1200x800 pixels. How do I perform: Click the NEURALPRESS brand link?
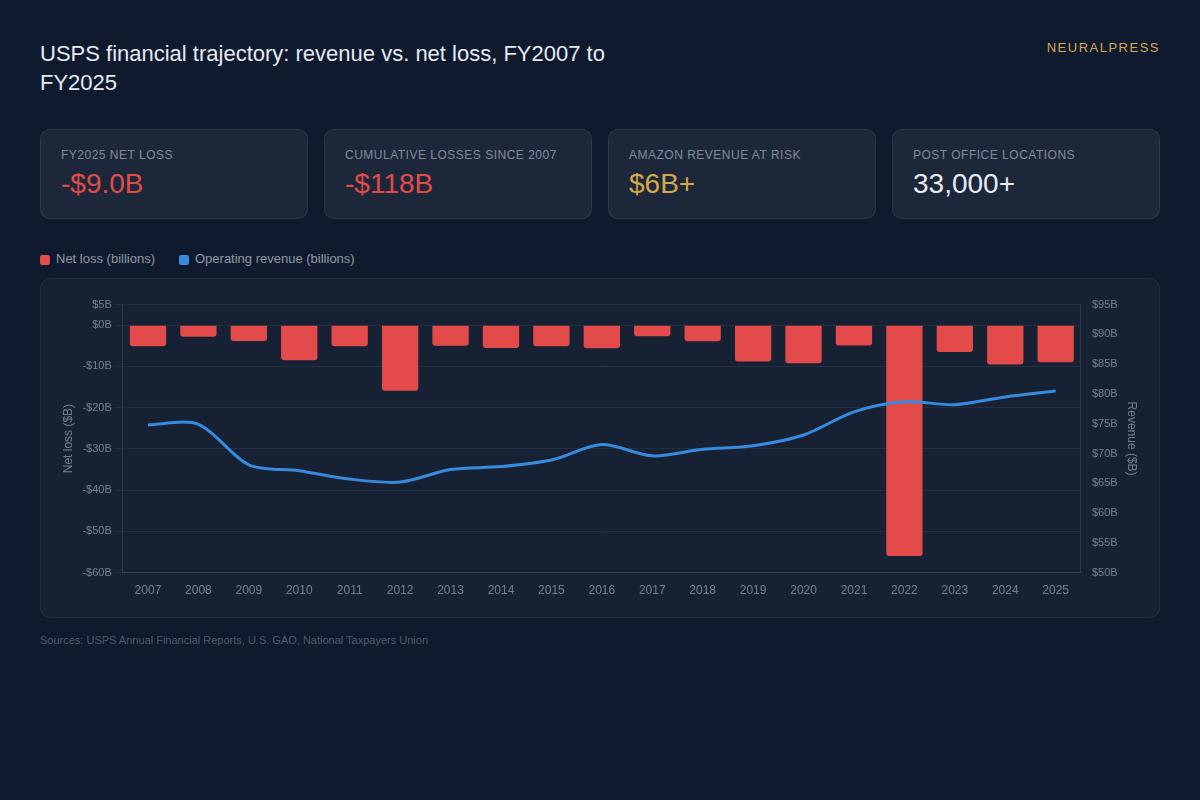pos(1103,48)
